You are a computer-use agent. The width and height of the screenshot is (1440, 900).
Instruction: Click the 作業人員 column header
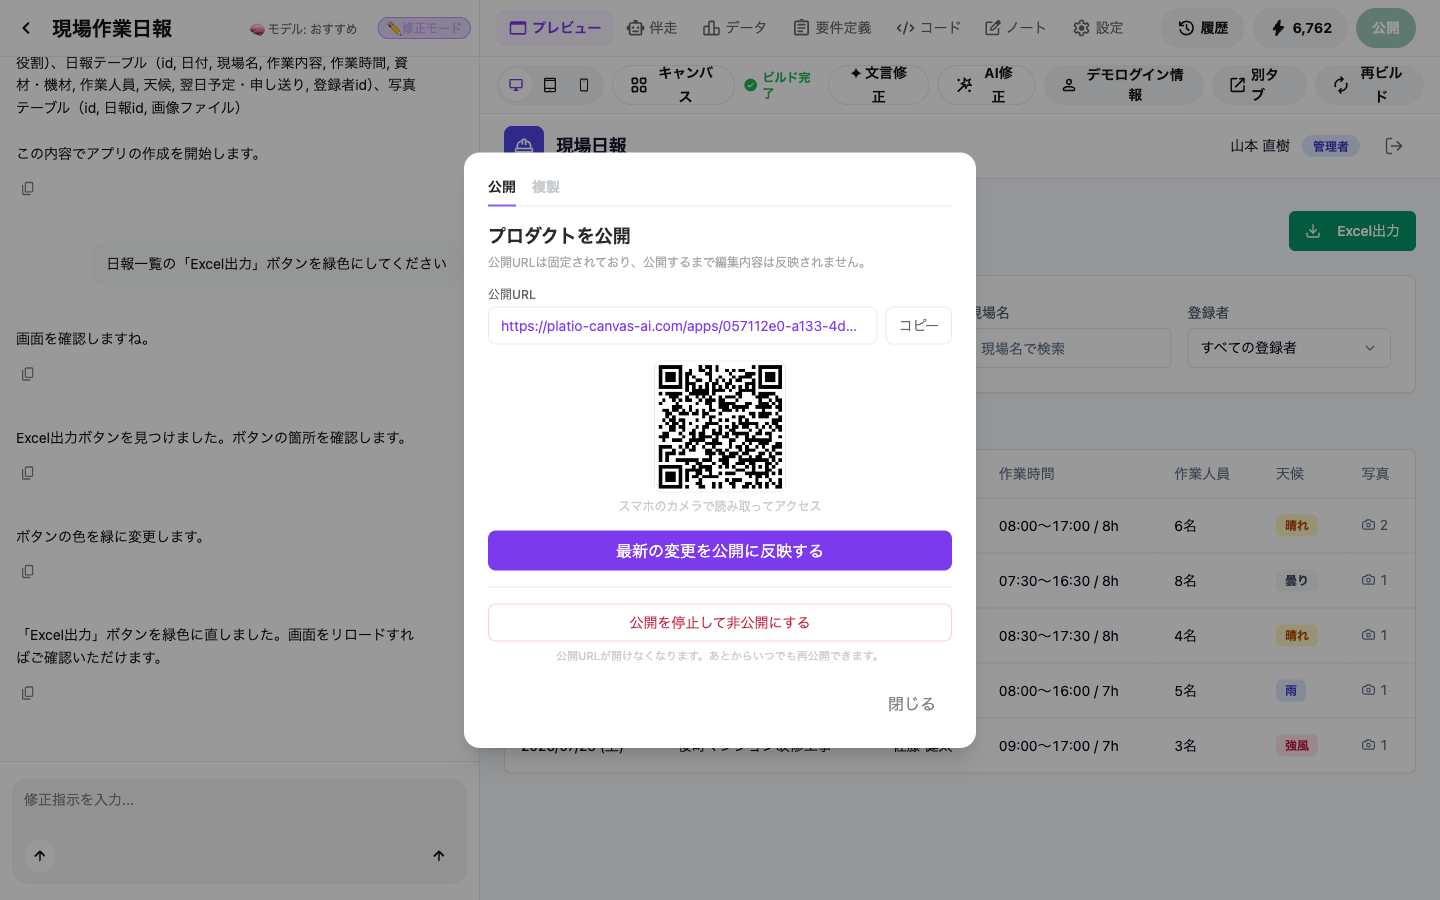coord(1202,474)
